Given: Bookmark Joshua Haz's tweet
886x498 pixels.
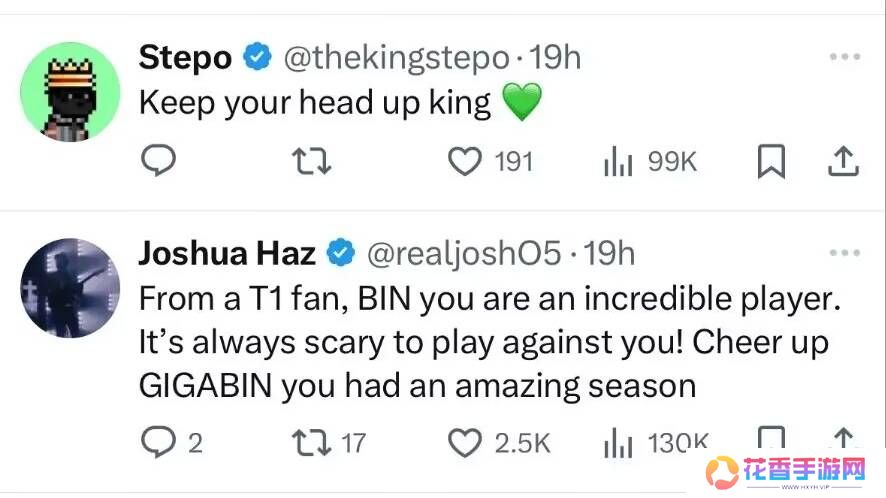Looking at the screenshot, I should [770, 440].
